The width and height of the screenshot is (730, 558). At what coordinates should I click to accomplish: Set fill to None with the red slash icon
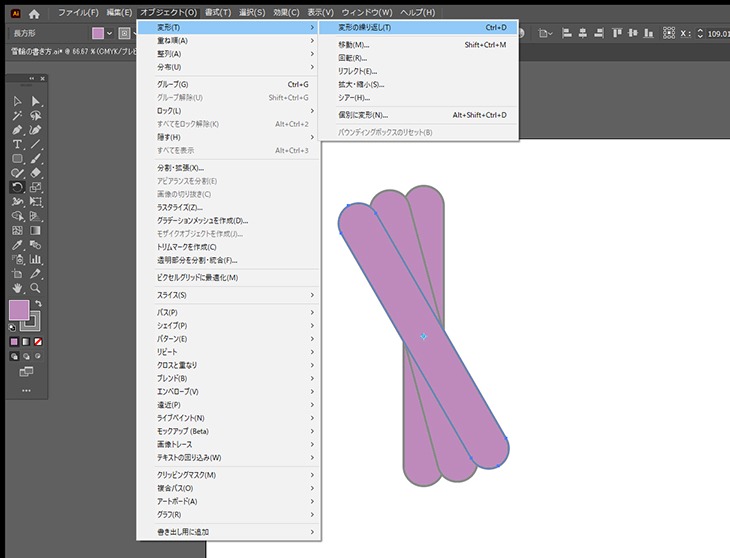[38, 342]
